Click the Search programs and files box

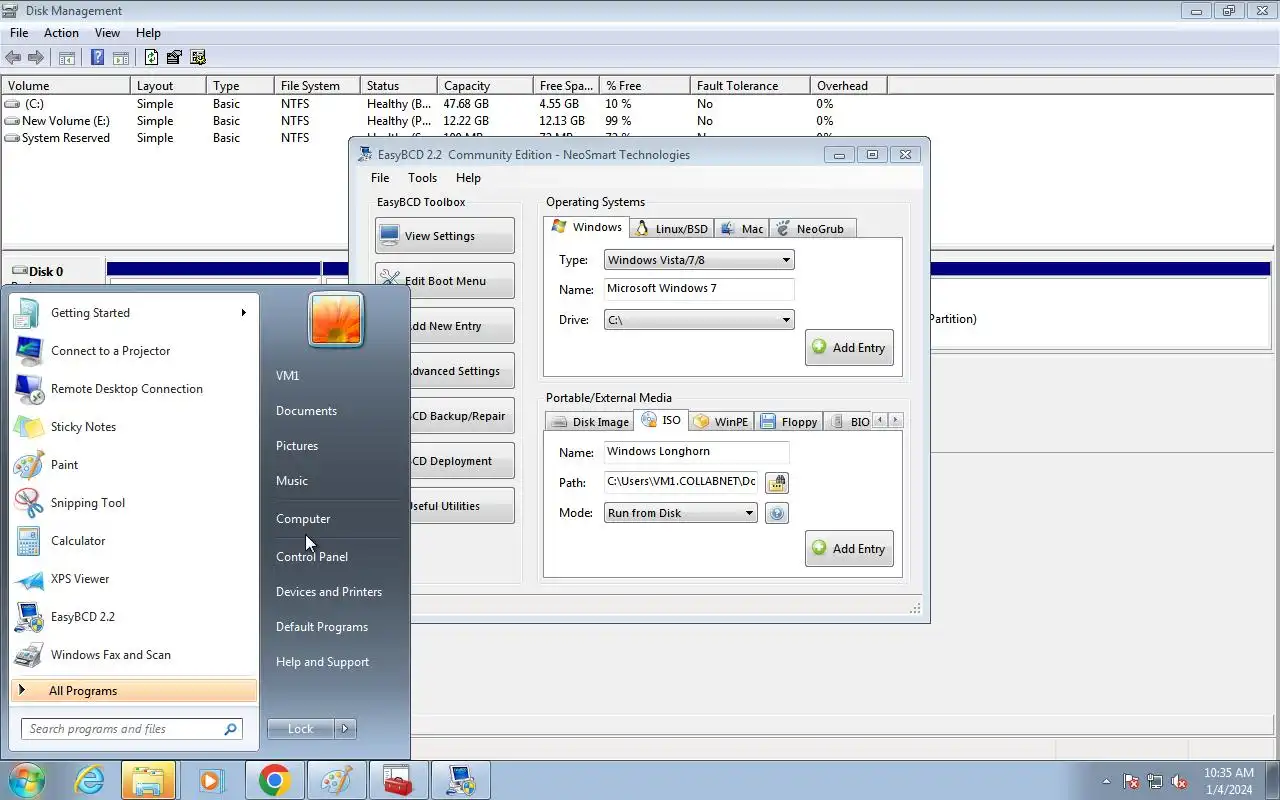(131, 729)
